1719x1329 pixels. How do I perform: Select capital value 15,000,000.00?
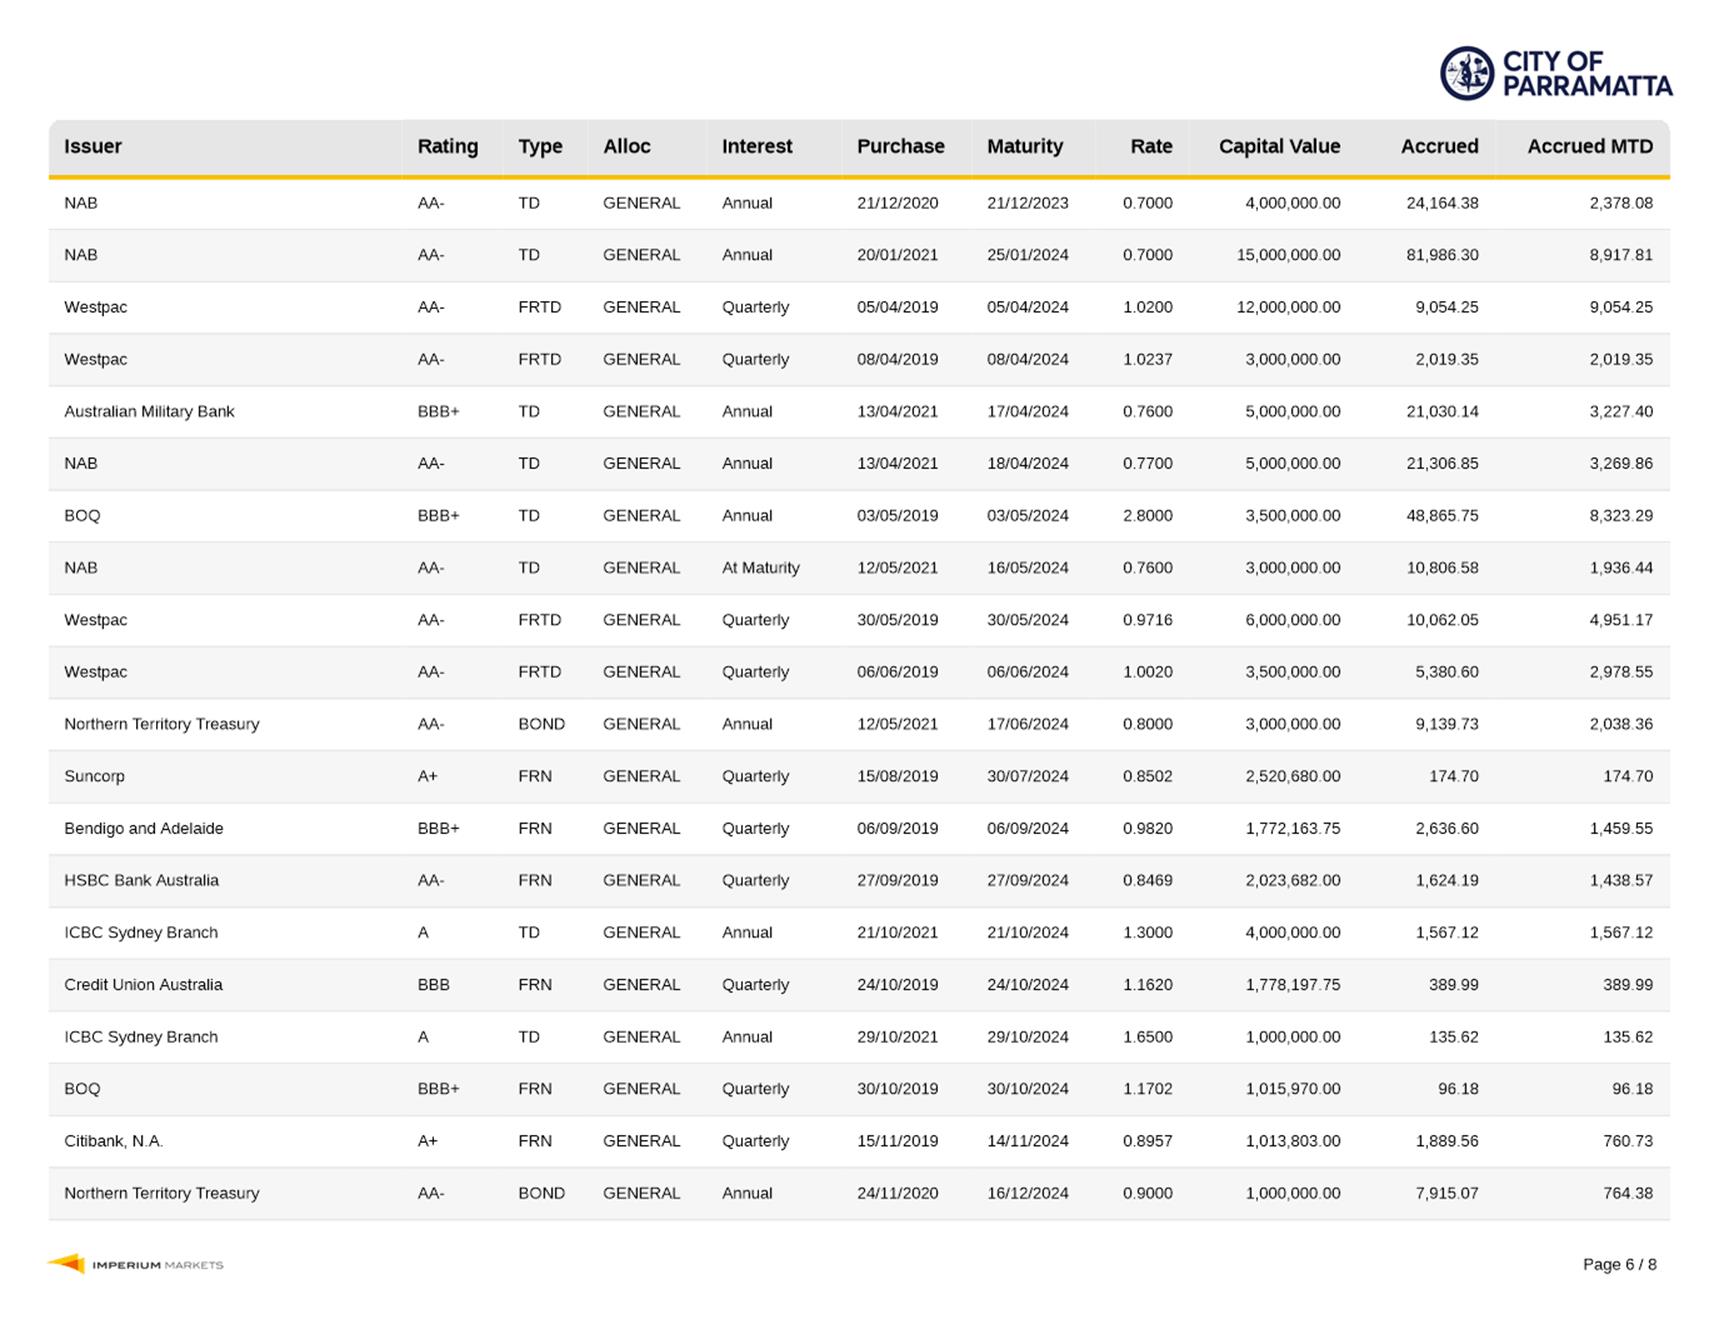[1288, 255]
